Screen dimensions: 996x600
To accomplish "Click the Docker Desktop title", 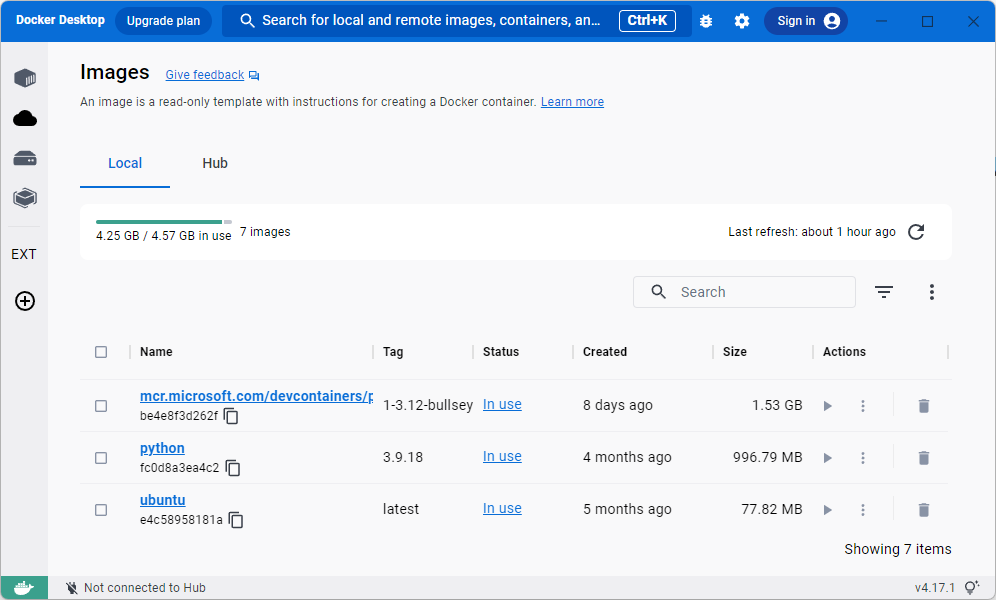I will tap(60, 20).
